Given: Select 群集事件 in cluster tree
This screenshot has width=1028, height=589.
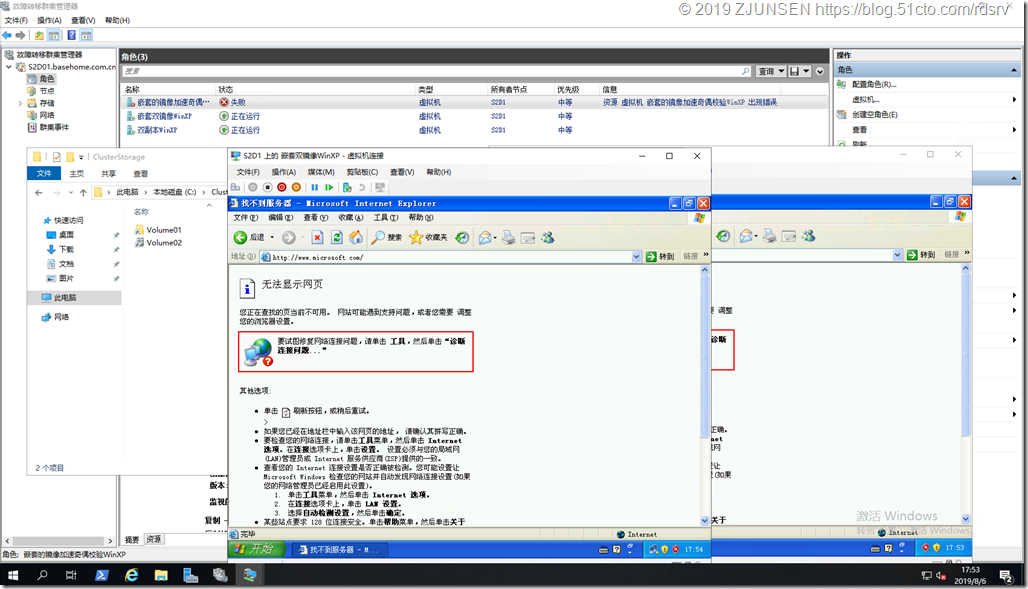Looking at the screenshot, I should pos(54,127).
